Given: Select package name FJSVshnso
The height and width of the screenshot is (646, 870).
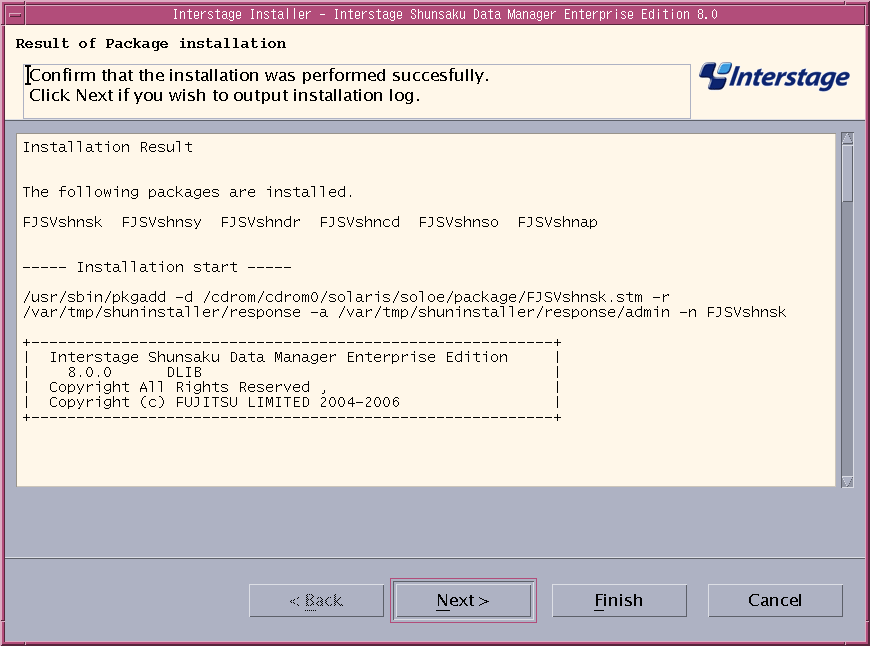Looking at the screenshot, I should (x=458, y=222).
